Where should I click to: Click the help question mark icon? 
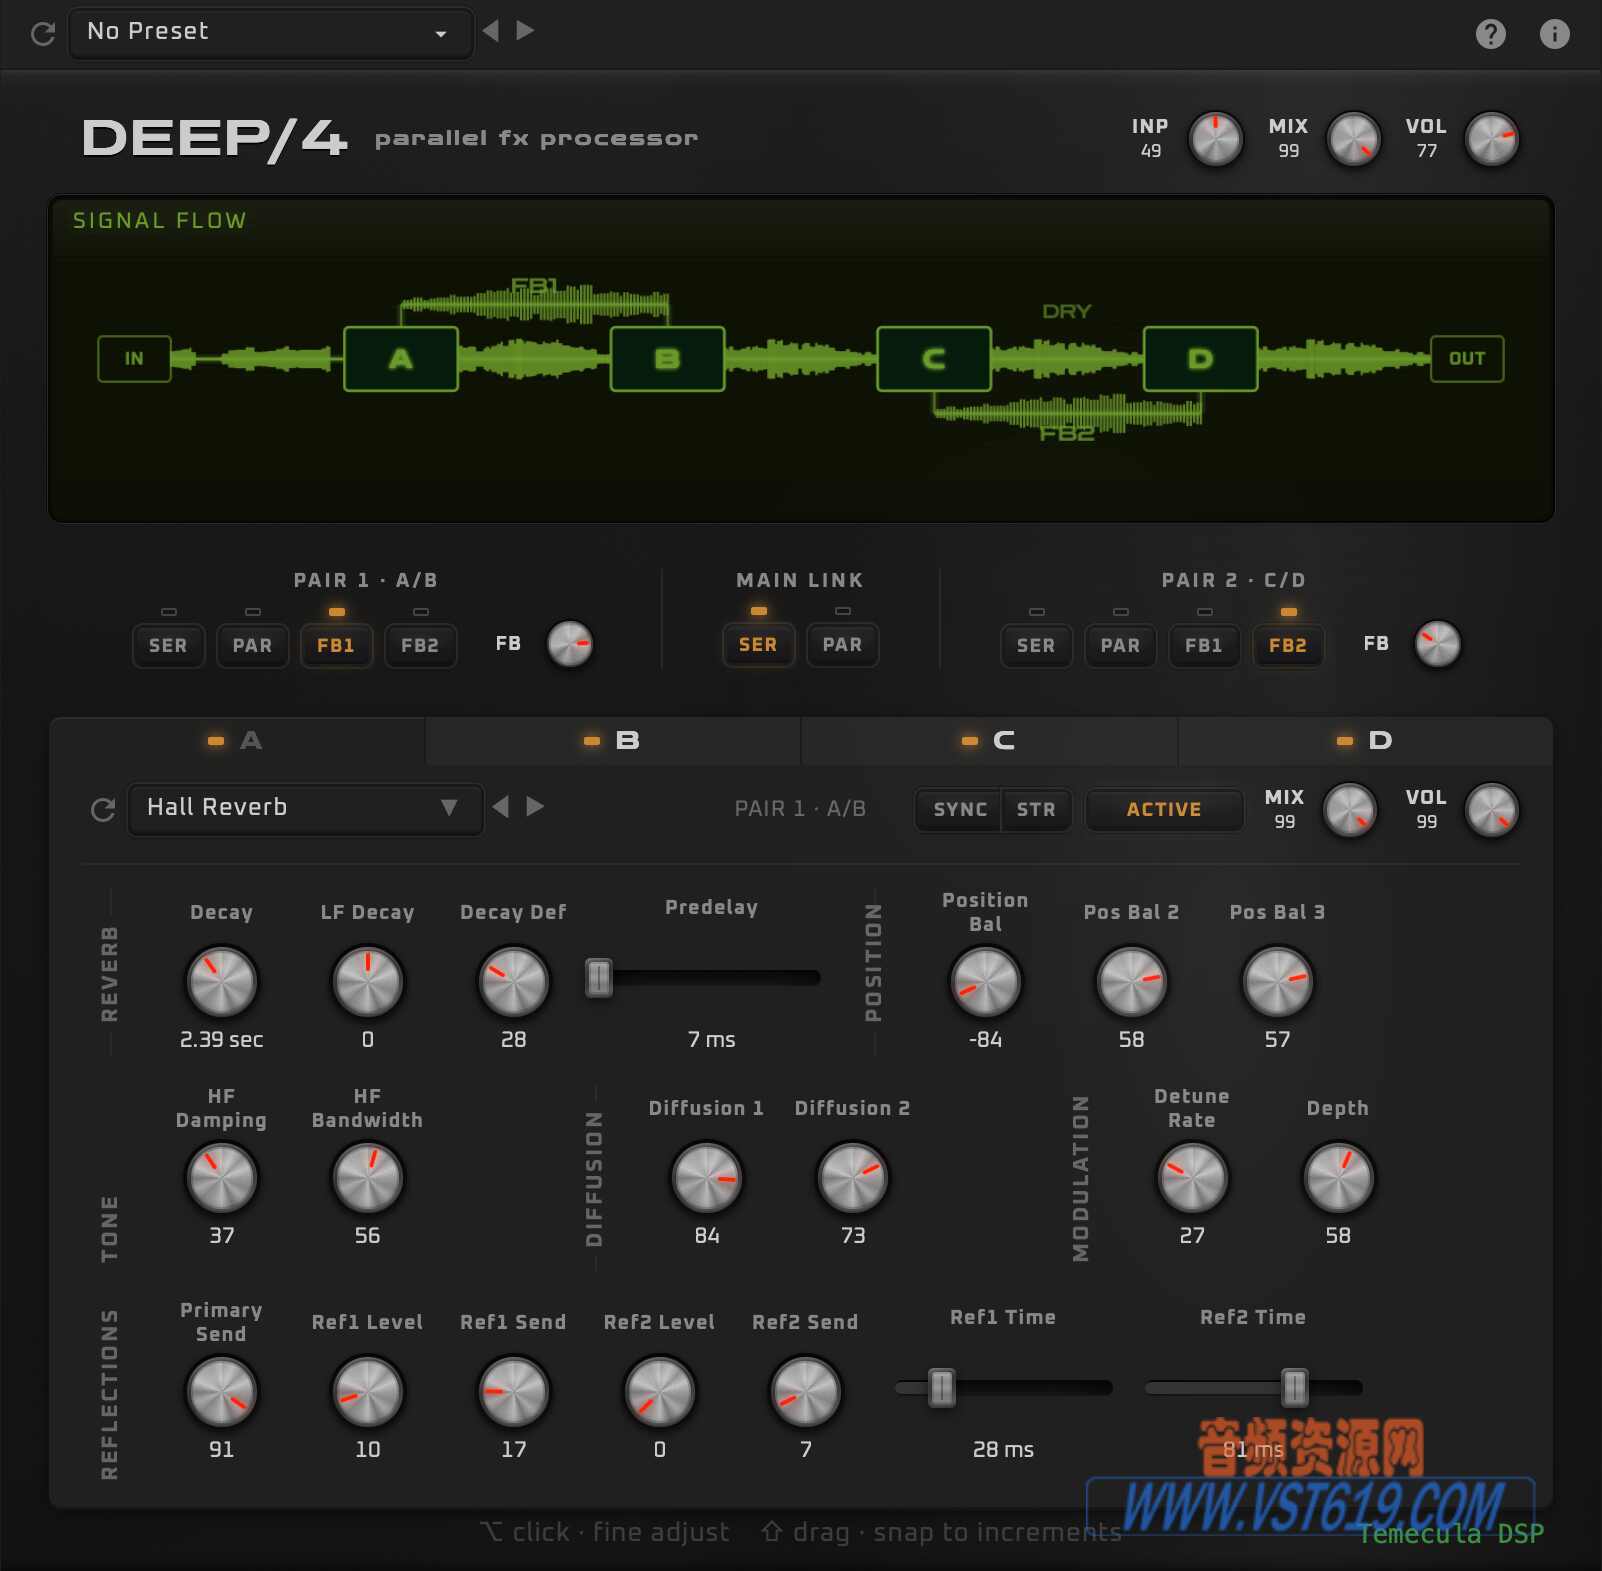1491,33
